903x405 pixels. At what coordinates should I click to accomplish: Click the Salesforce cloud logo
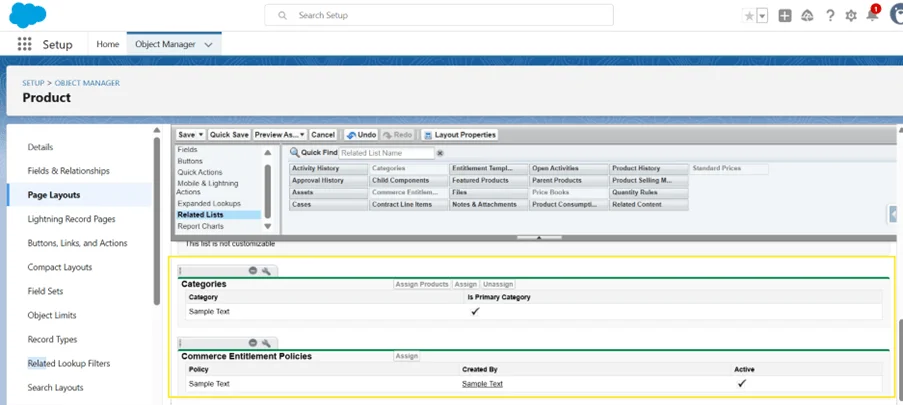click(28, 15)
